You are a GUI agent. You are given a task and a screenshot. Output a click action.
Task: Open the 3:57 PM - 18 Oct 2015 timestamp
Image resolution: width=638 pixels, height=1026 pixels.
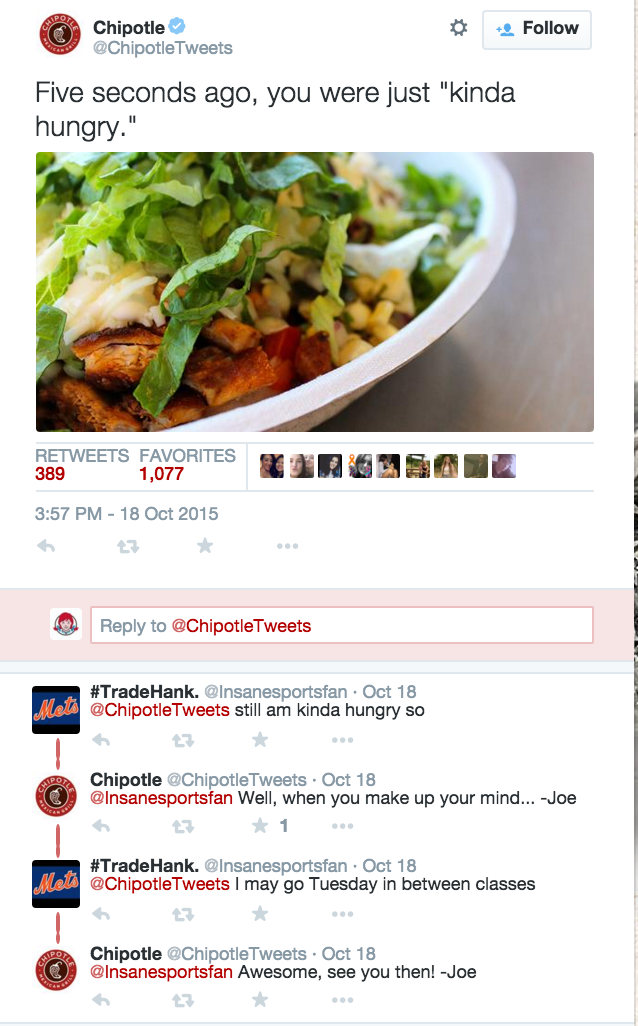pos(126,514)
